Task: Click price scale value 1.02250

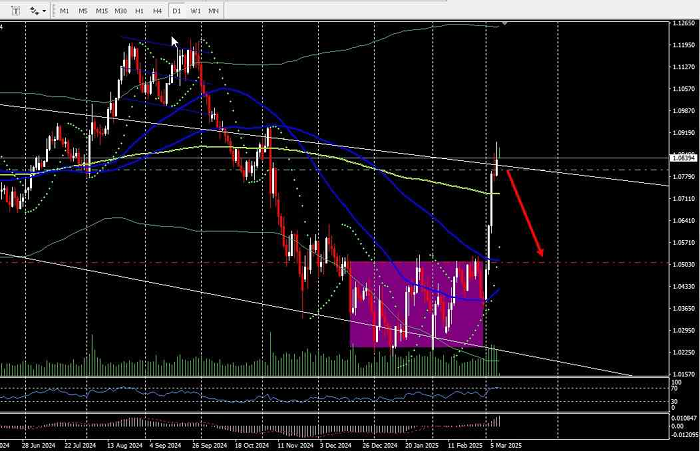Action: pyautogui.click(x=684, y=353)
